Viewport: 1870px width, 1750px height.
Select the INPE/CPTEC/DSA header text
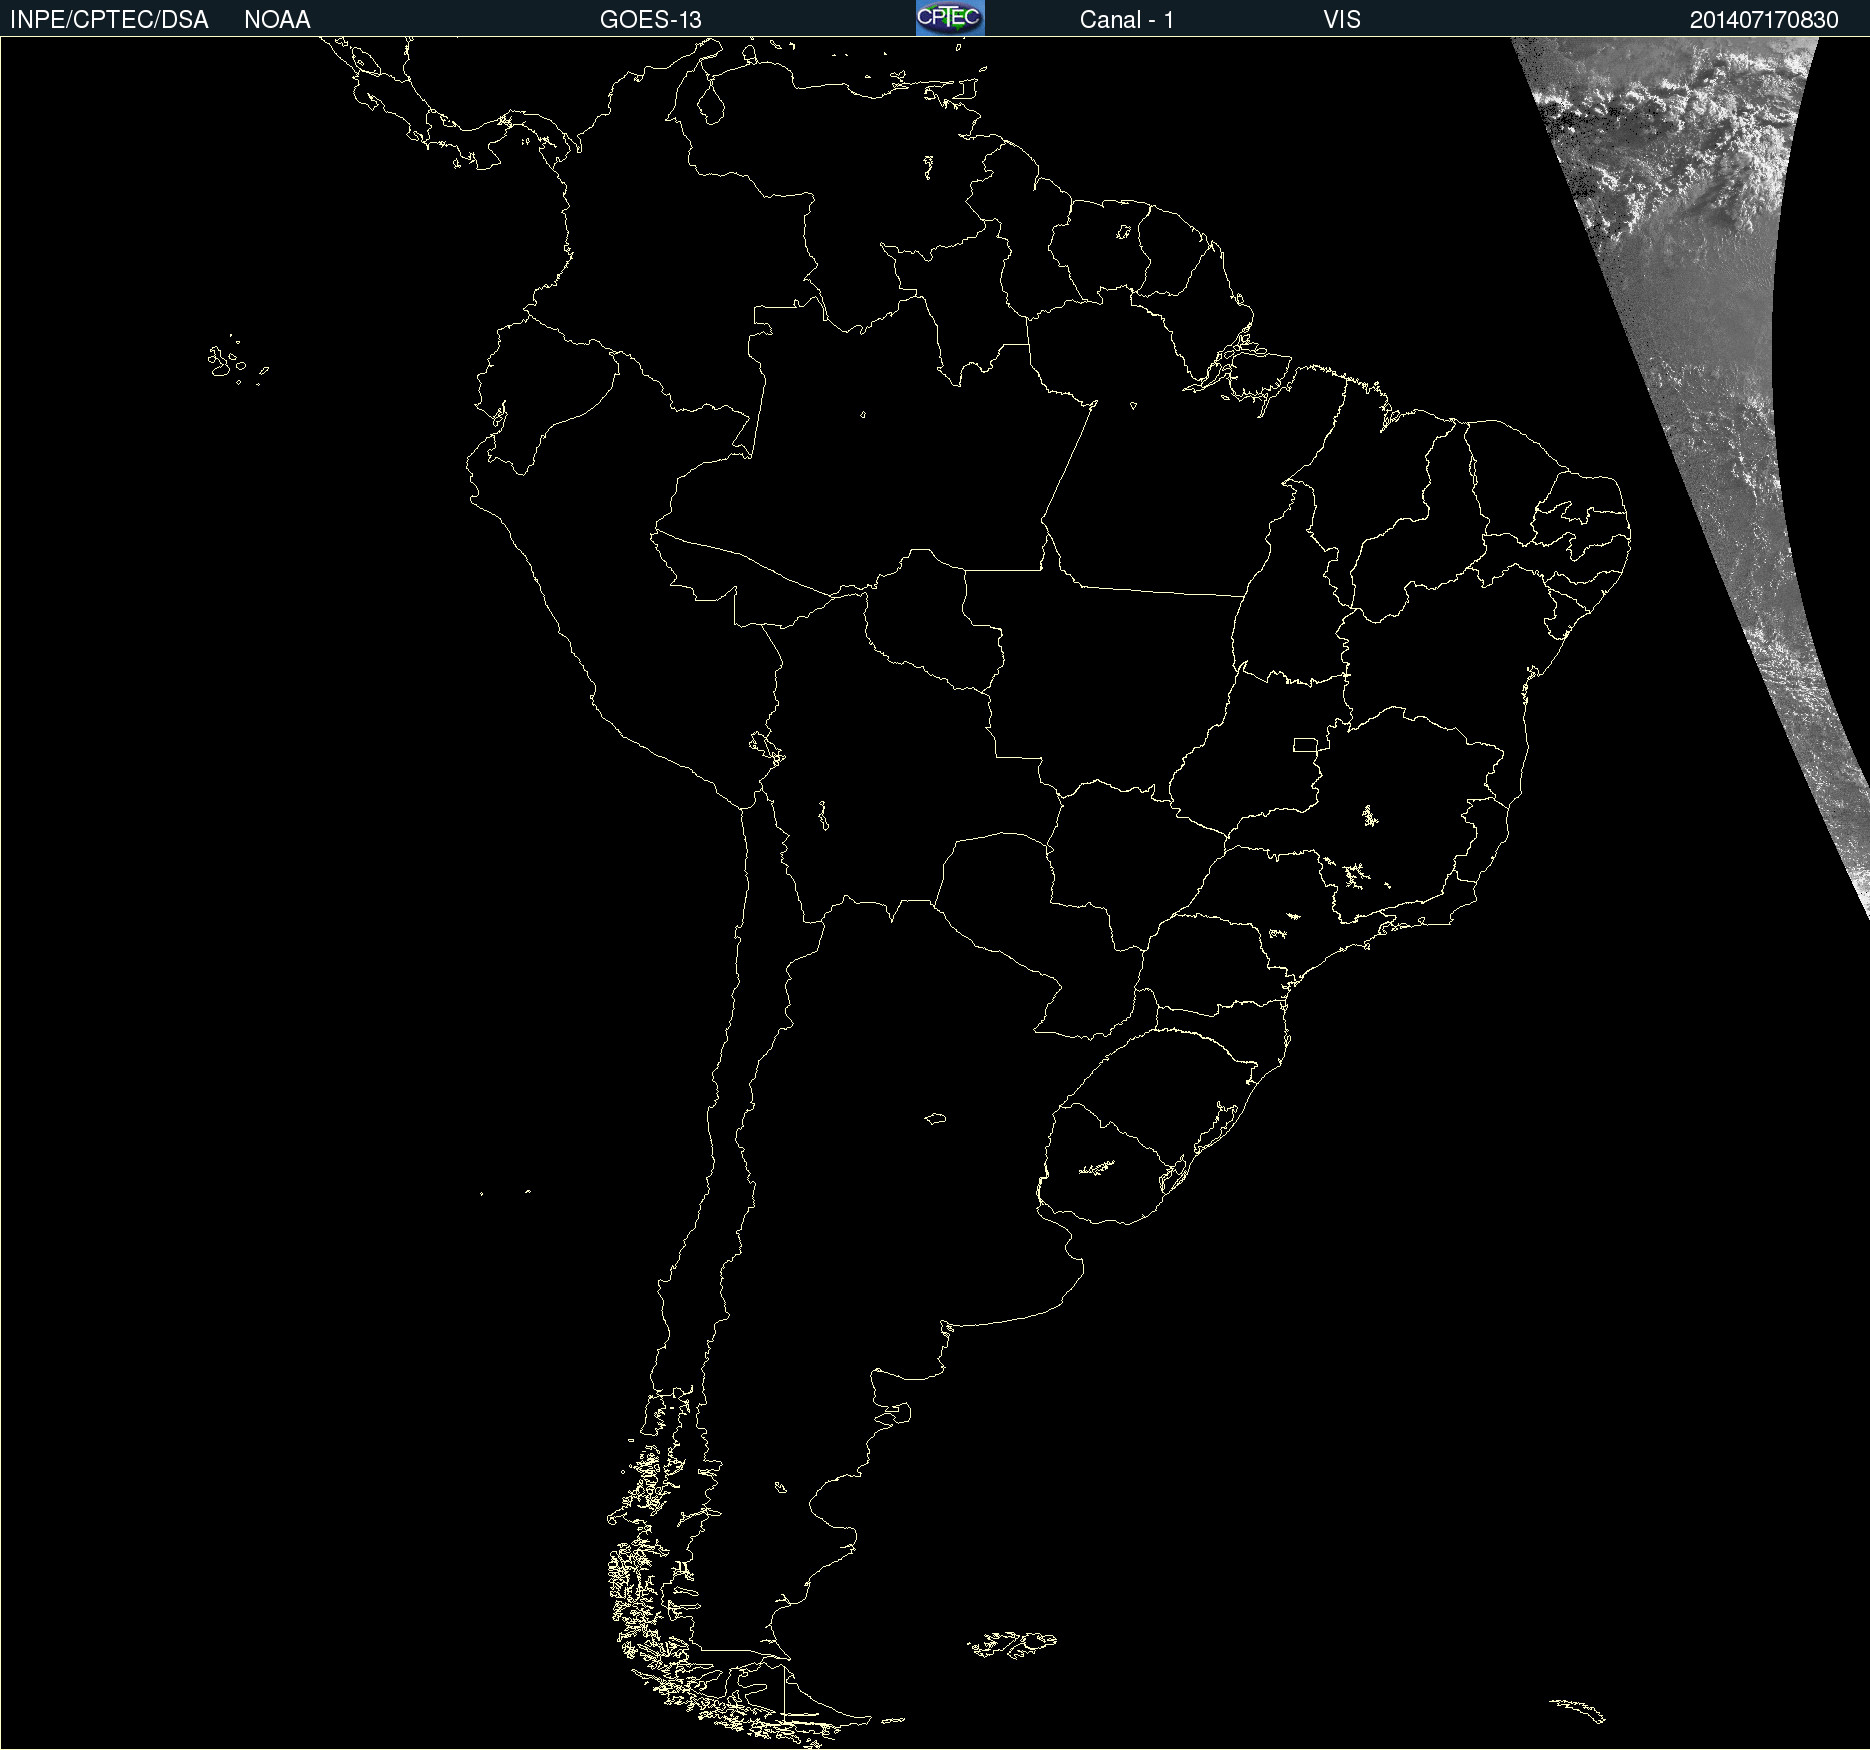point(109,20)
